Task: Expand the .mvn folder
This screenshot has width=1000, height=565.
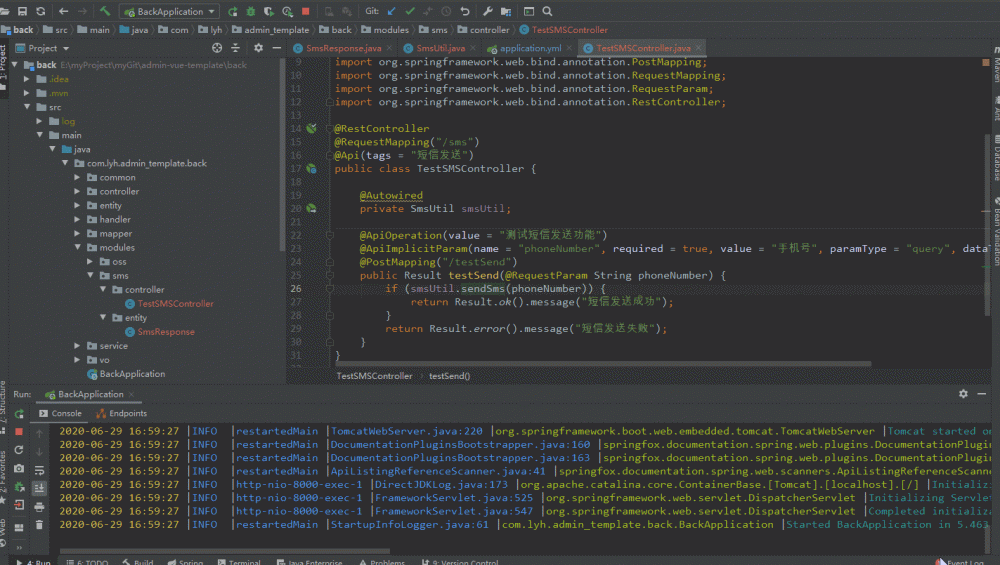Action: (26, 93)
